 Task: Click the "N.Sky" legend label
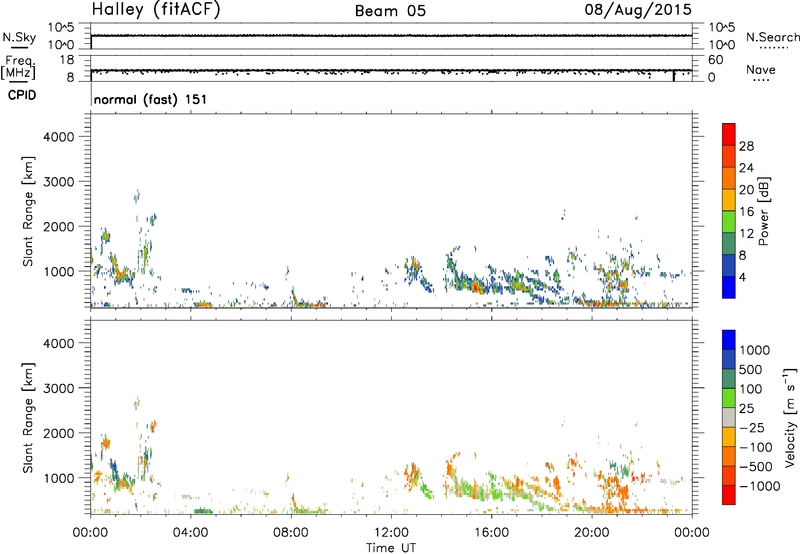click(x=19, y=37)
